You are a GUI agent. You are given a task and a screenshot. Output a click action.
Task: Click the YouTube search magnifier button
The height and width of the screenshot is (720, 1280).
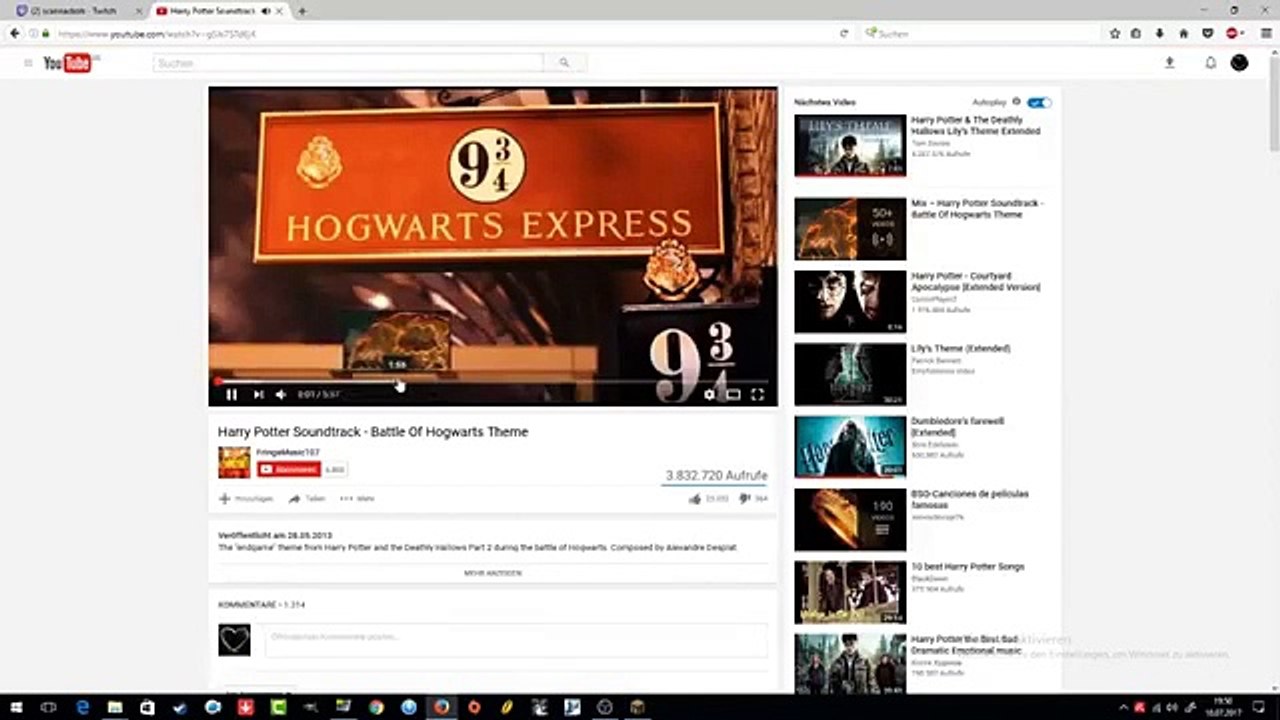tap(564, 63)
